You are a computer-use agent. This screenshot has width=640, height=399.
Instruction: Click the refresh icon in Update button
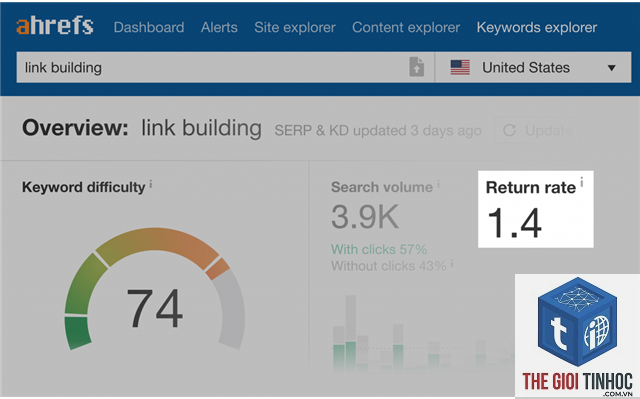coord(509,131)
